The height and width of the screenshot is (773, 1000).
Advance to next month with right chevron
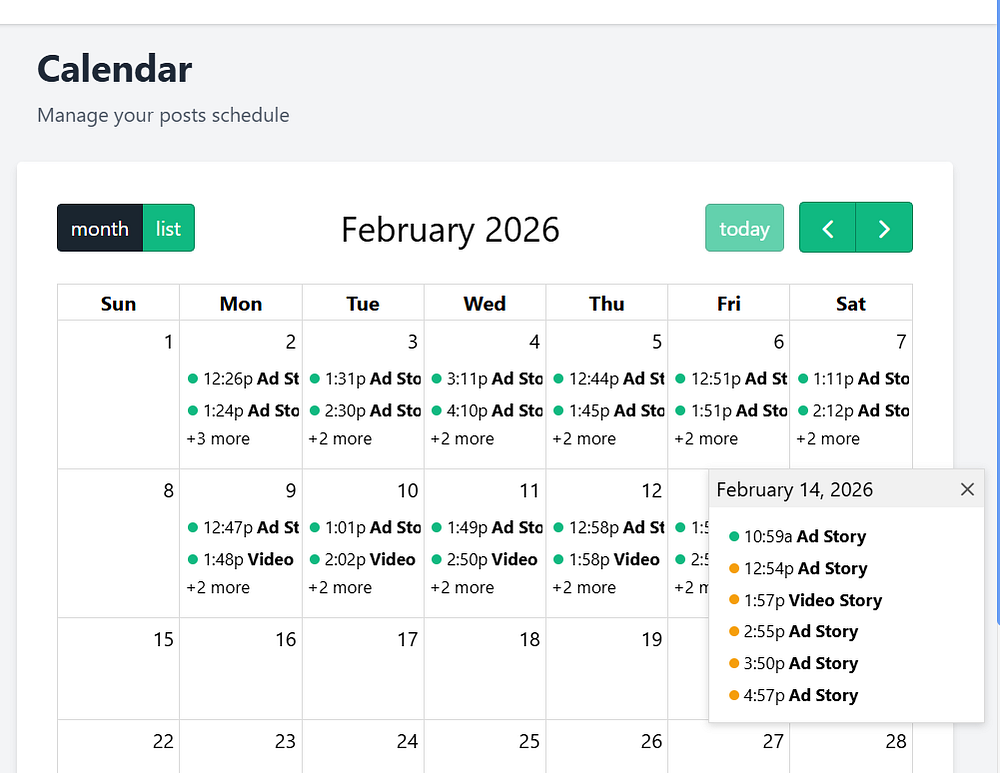click(884, 228)
